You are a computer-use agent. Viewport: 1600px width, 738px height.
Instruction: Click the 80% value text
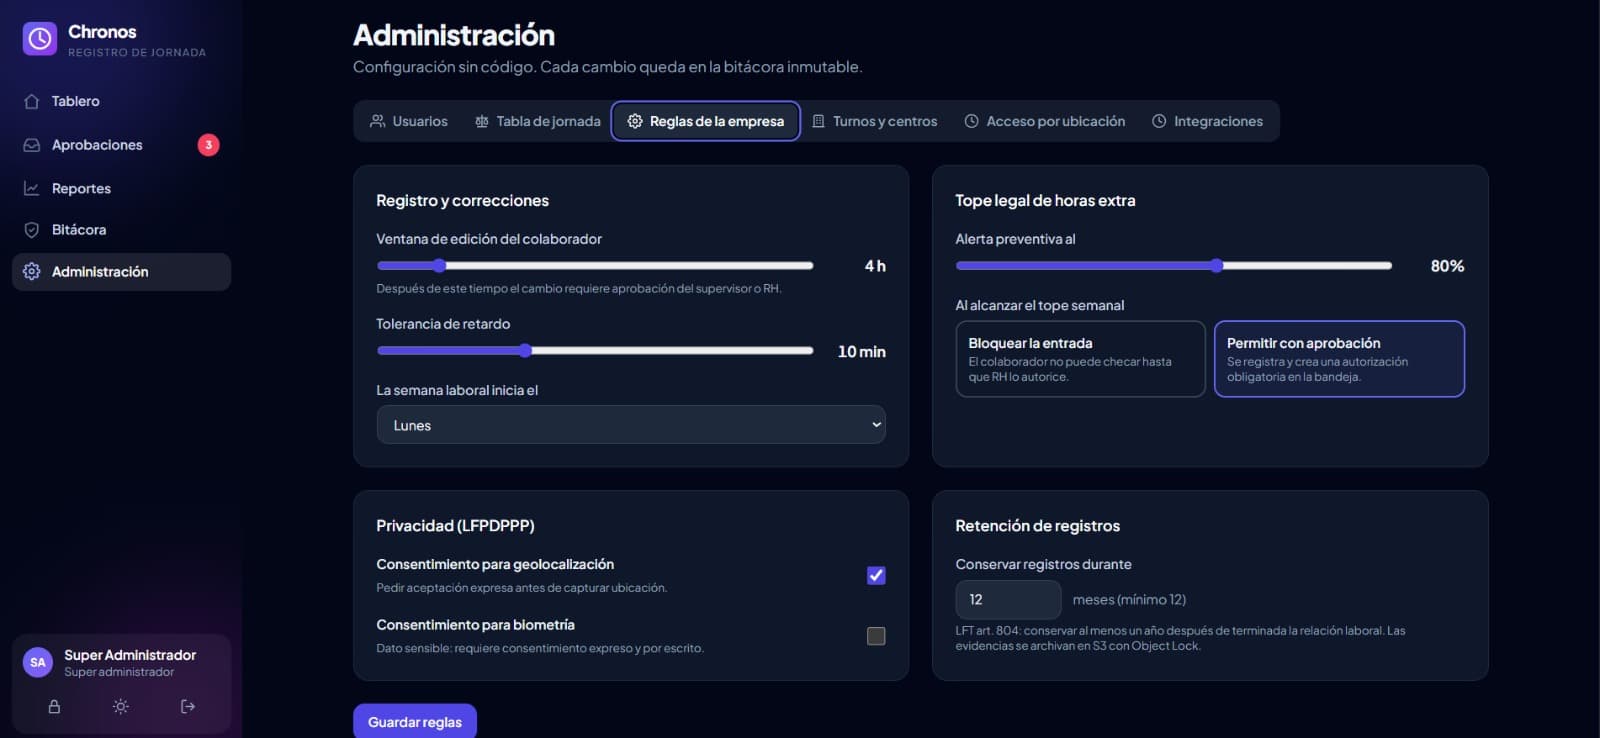point(1447,266)
